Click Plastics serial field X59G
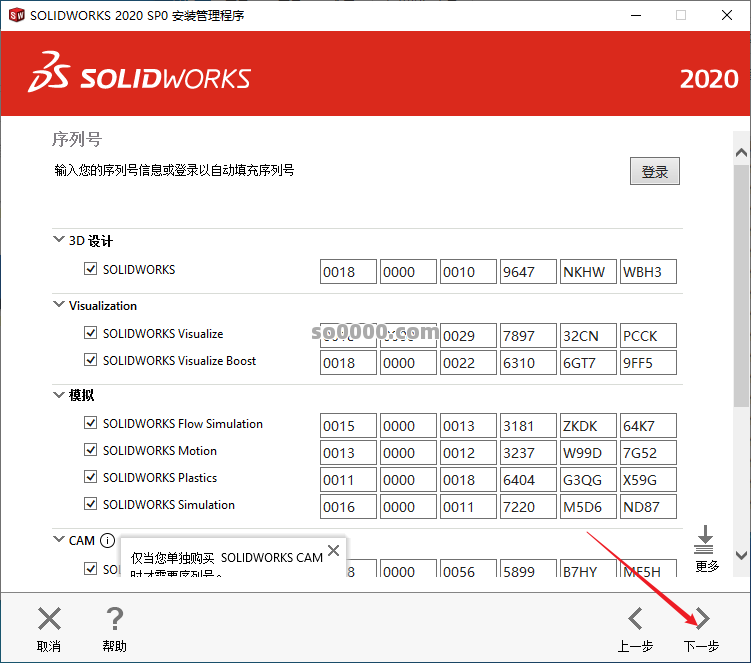The height and width of the screenshot is (663, 751). point(649,480)
